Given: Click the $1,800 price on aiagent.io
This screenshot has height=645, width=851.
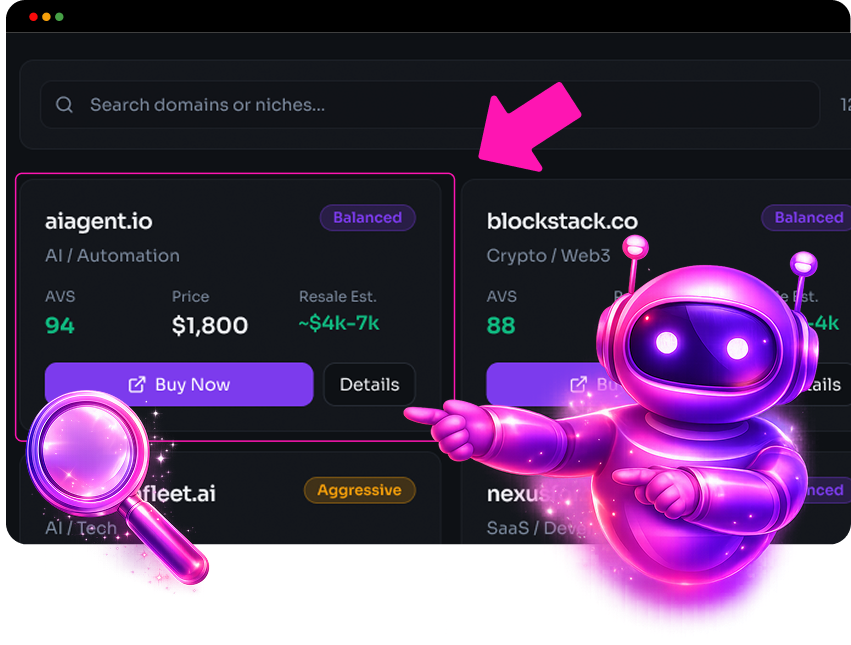Looking at the screenshot, I should click(x=209, y=325).
